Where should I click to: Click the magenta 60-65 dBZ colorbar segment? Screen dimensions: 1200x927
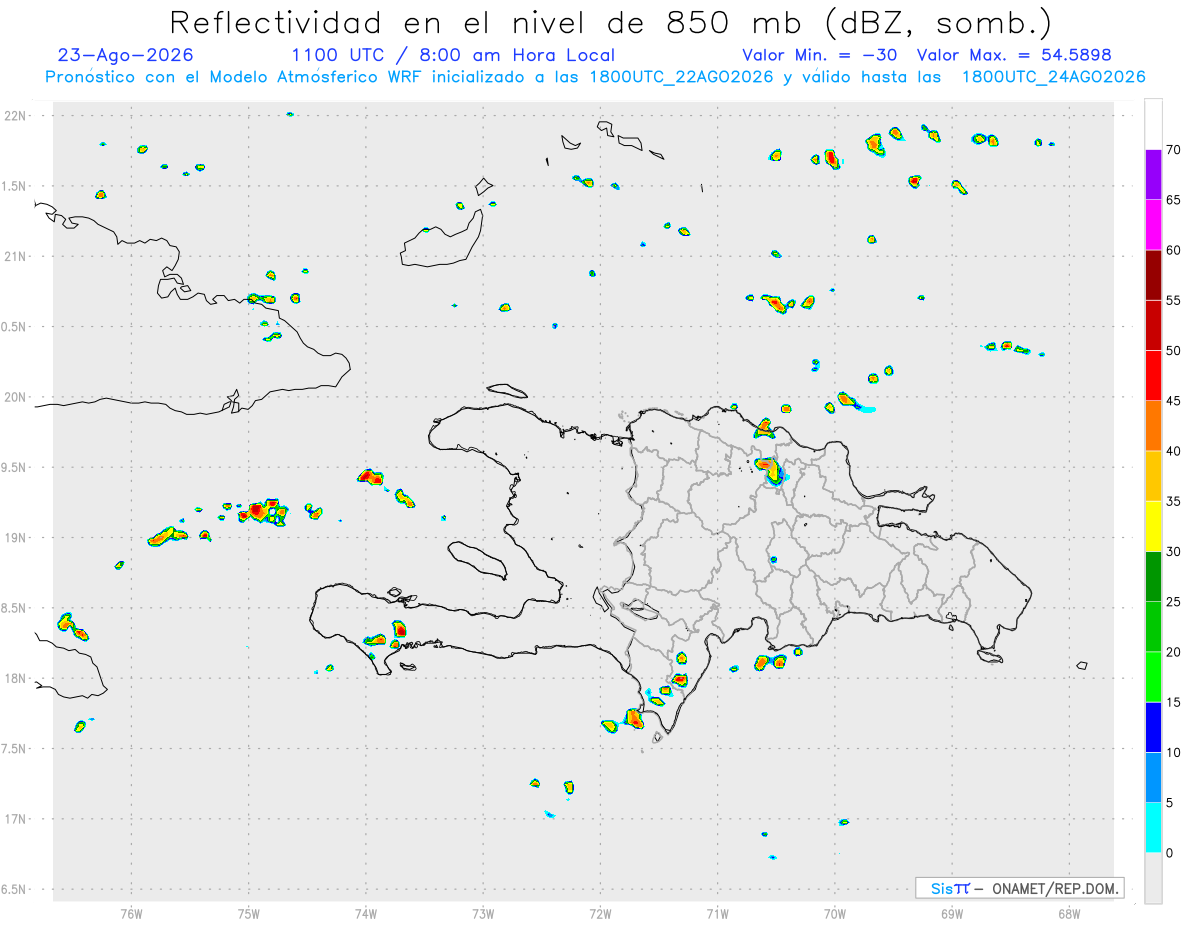1153,225
